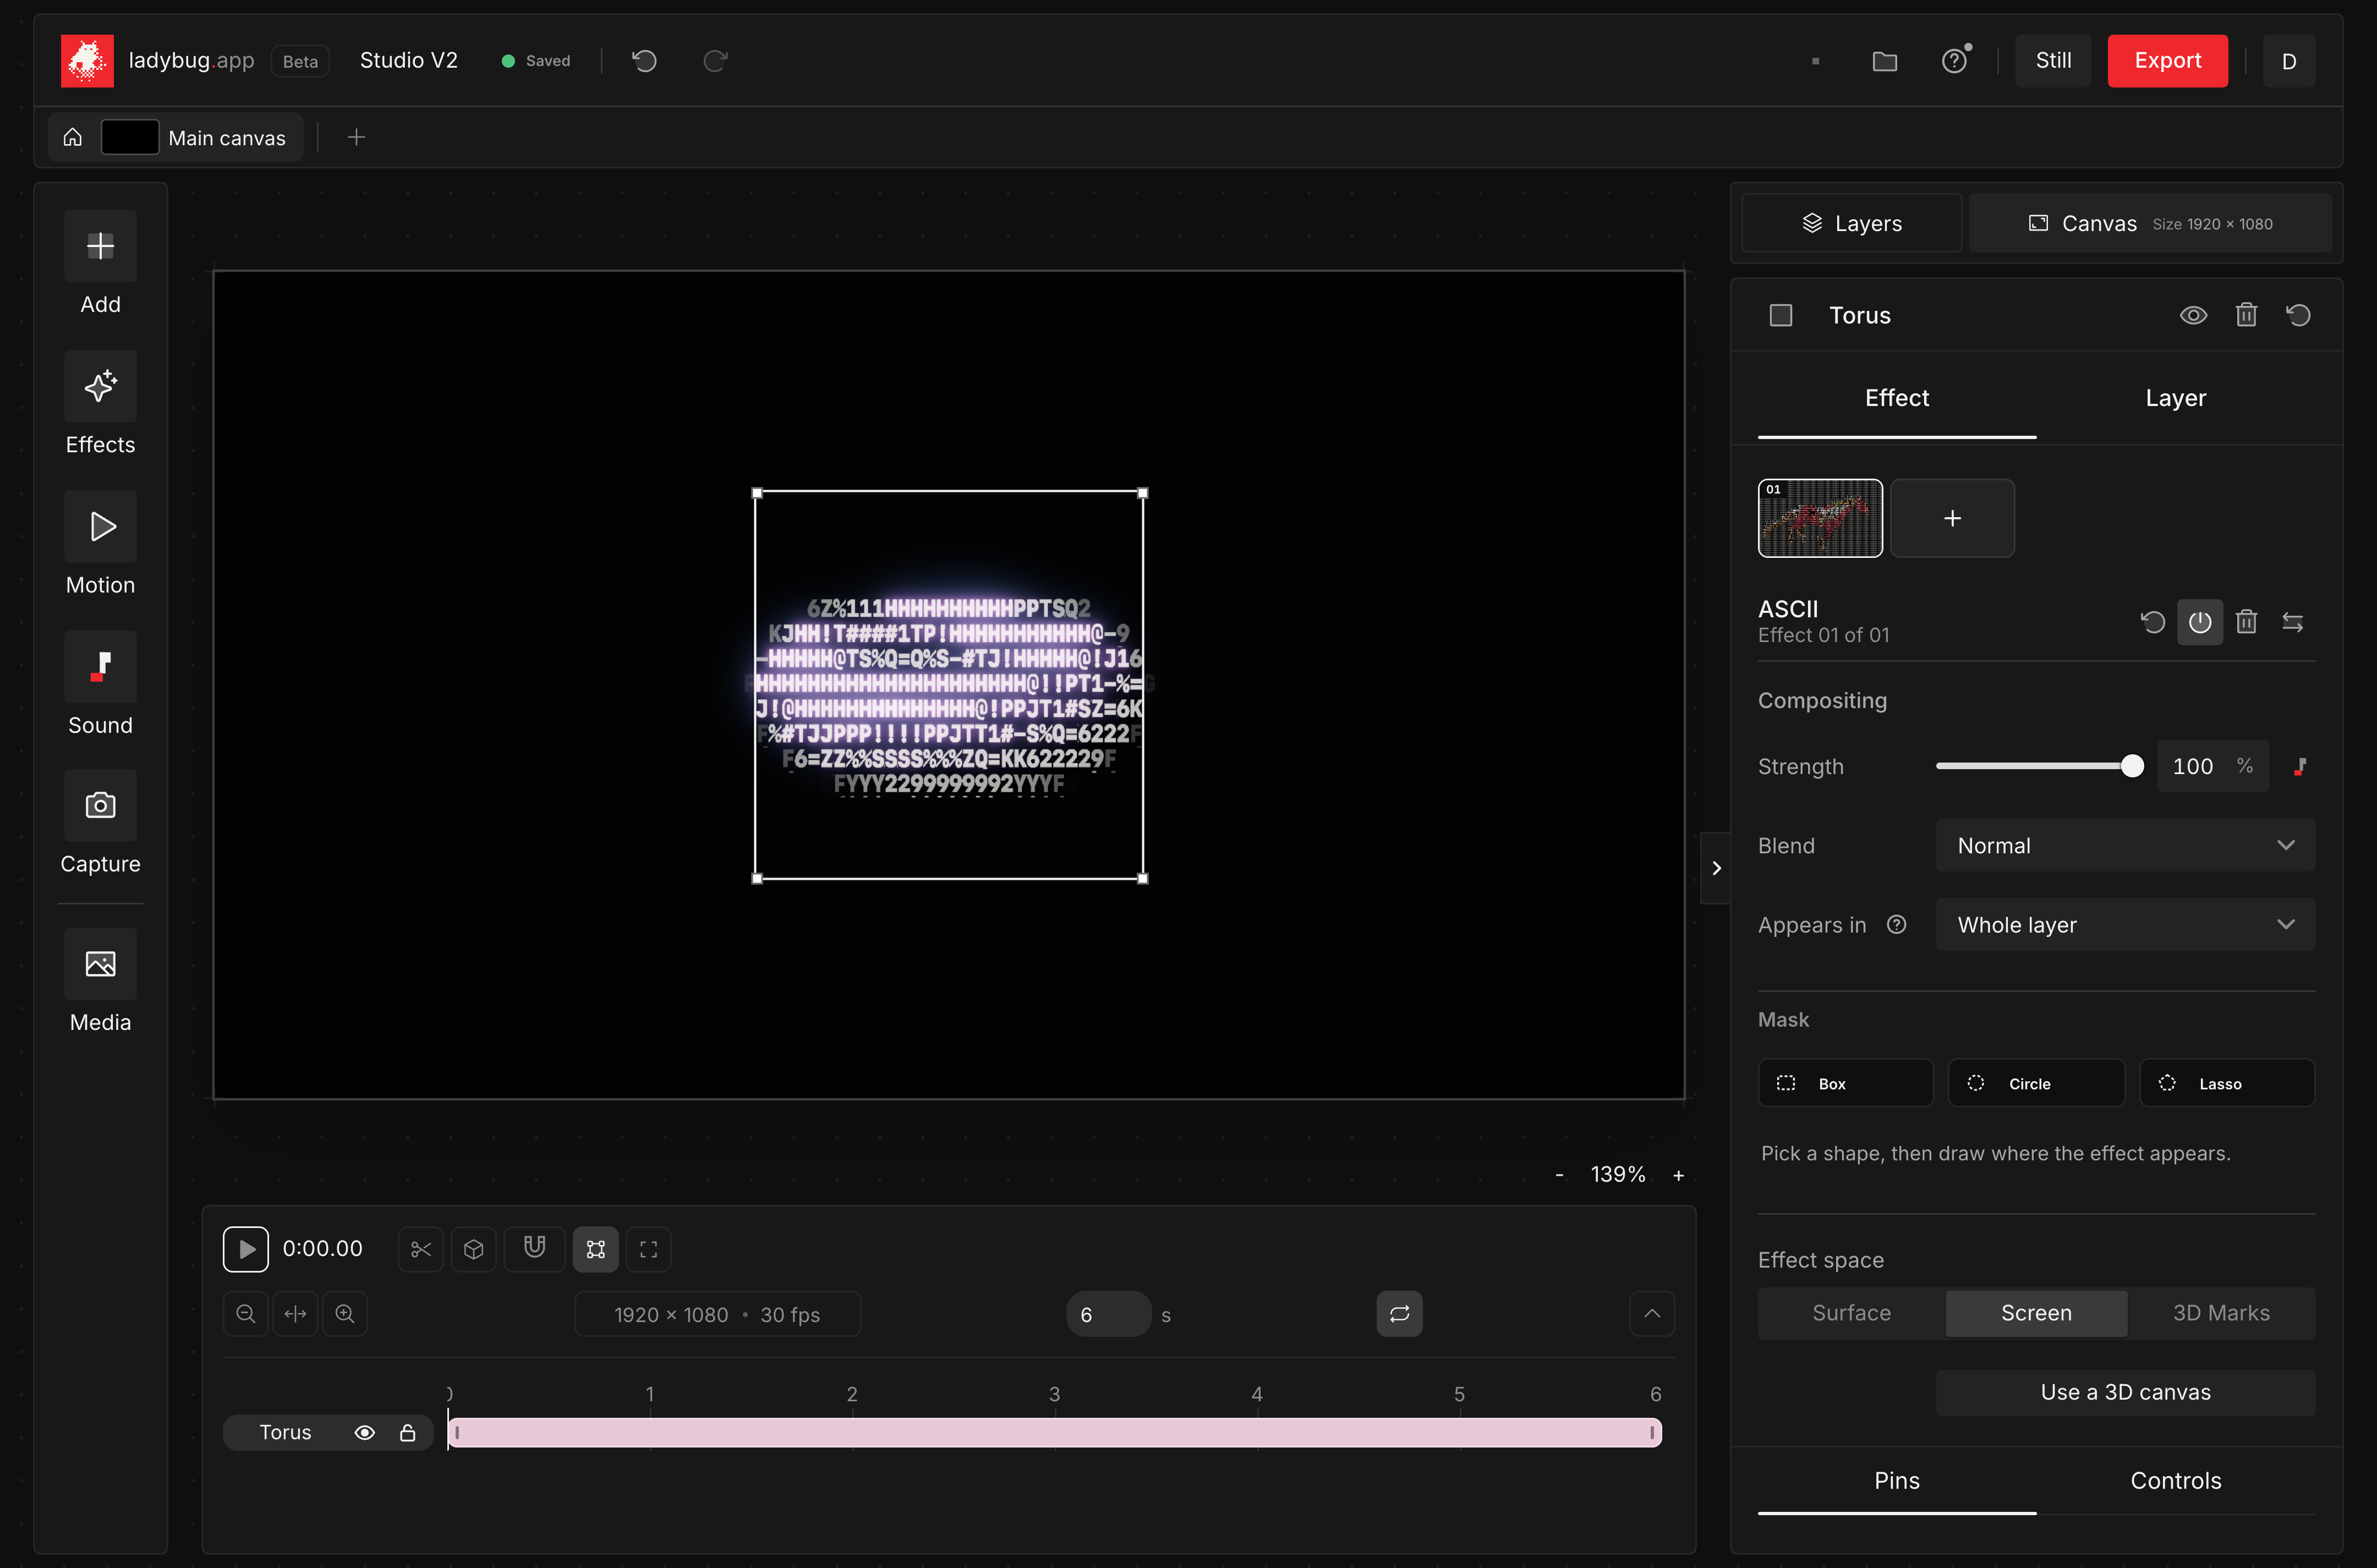
Task: Click the ladybug.app logo icon
Action: tap(87, 61)
